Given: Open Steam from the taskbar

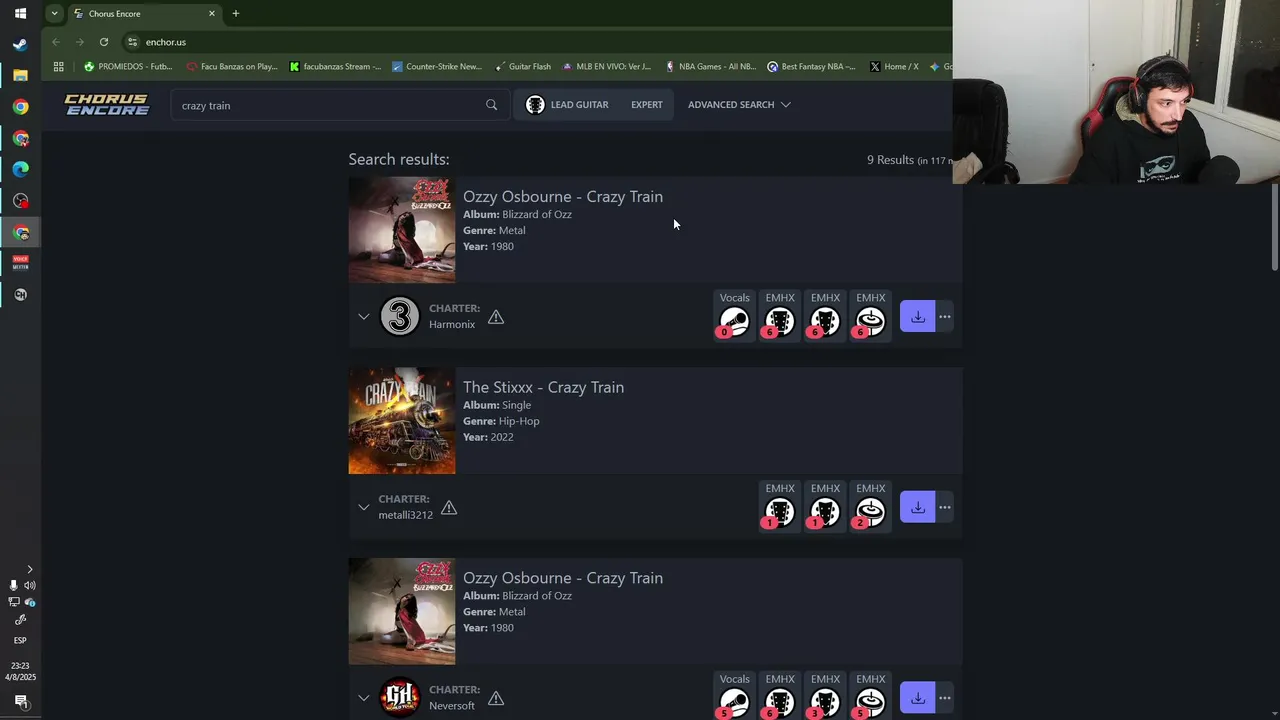Looking at the screenshot, I should pos(20,45).
